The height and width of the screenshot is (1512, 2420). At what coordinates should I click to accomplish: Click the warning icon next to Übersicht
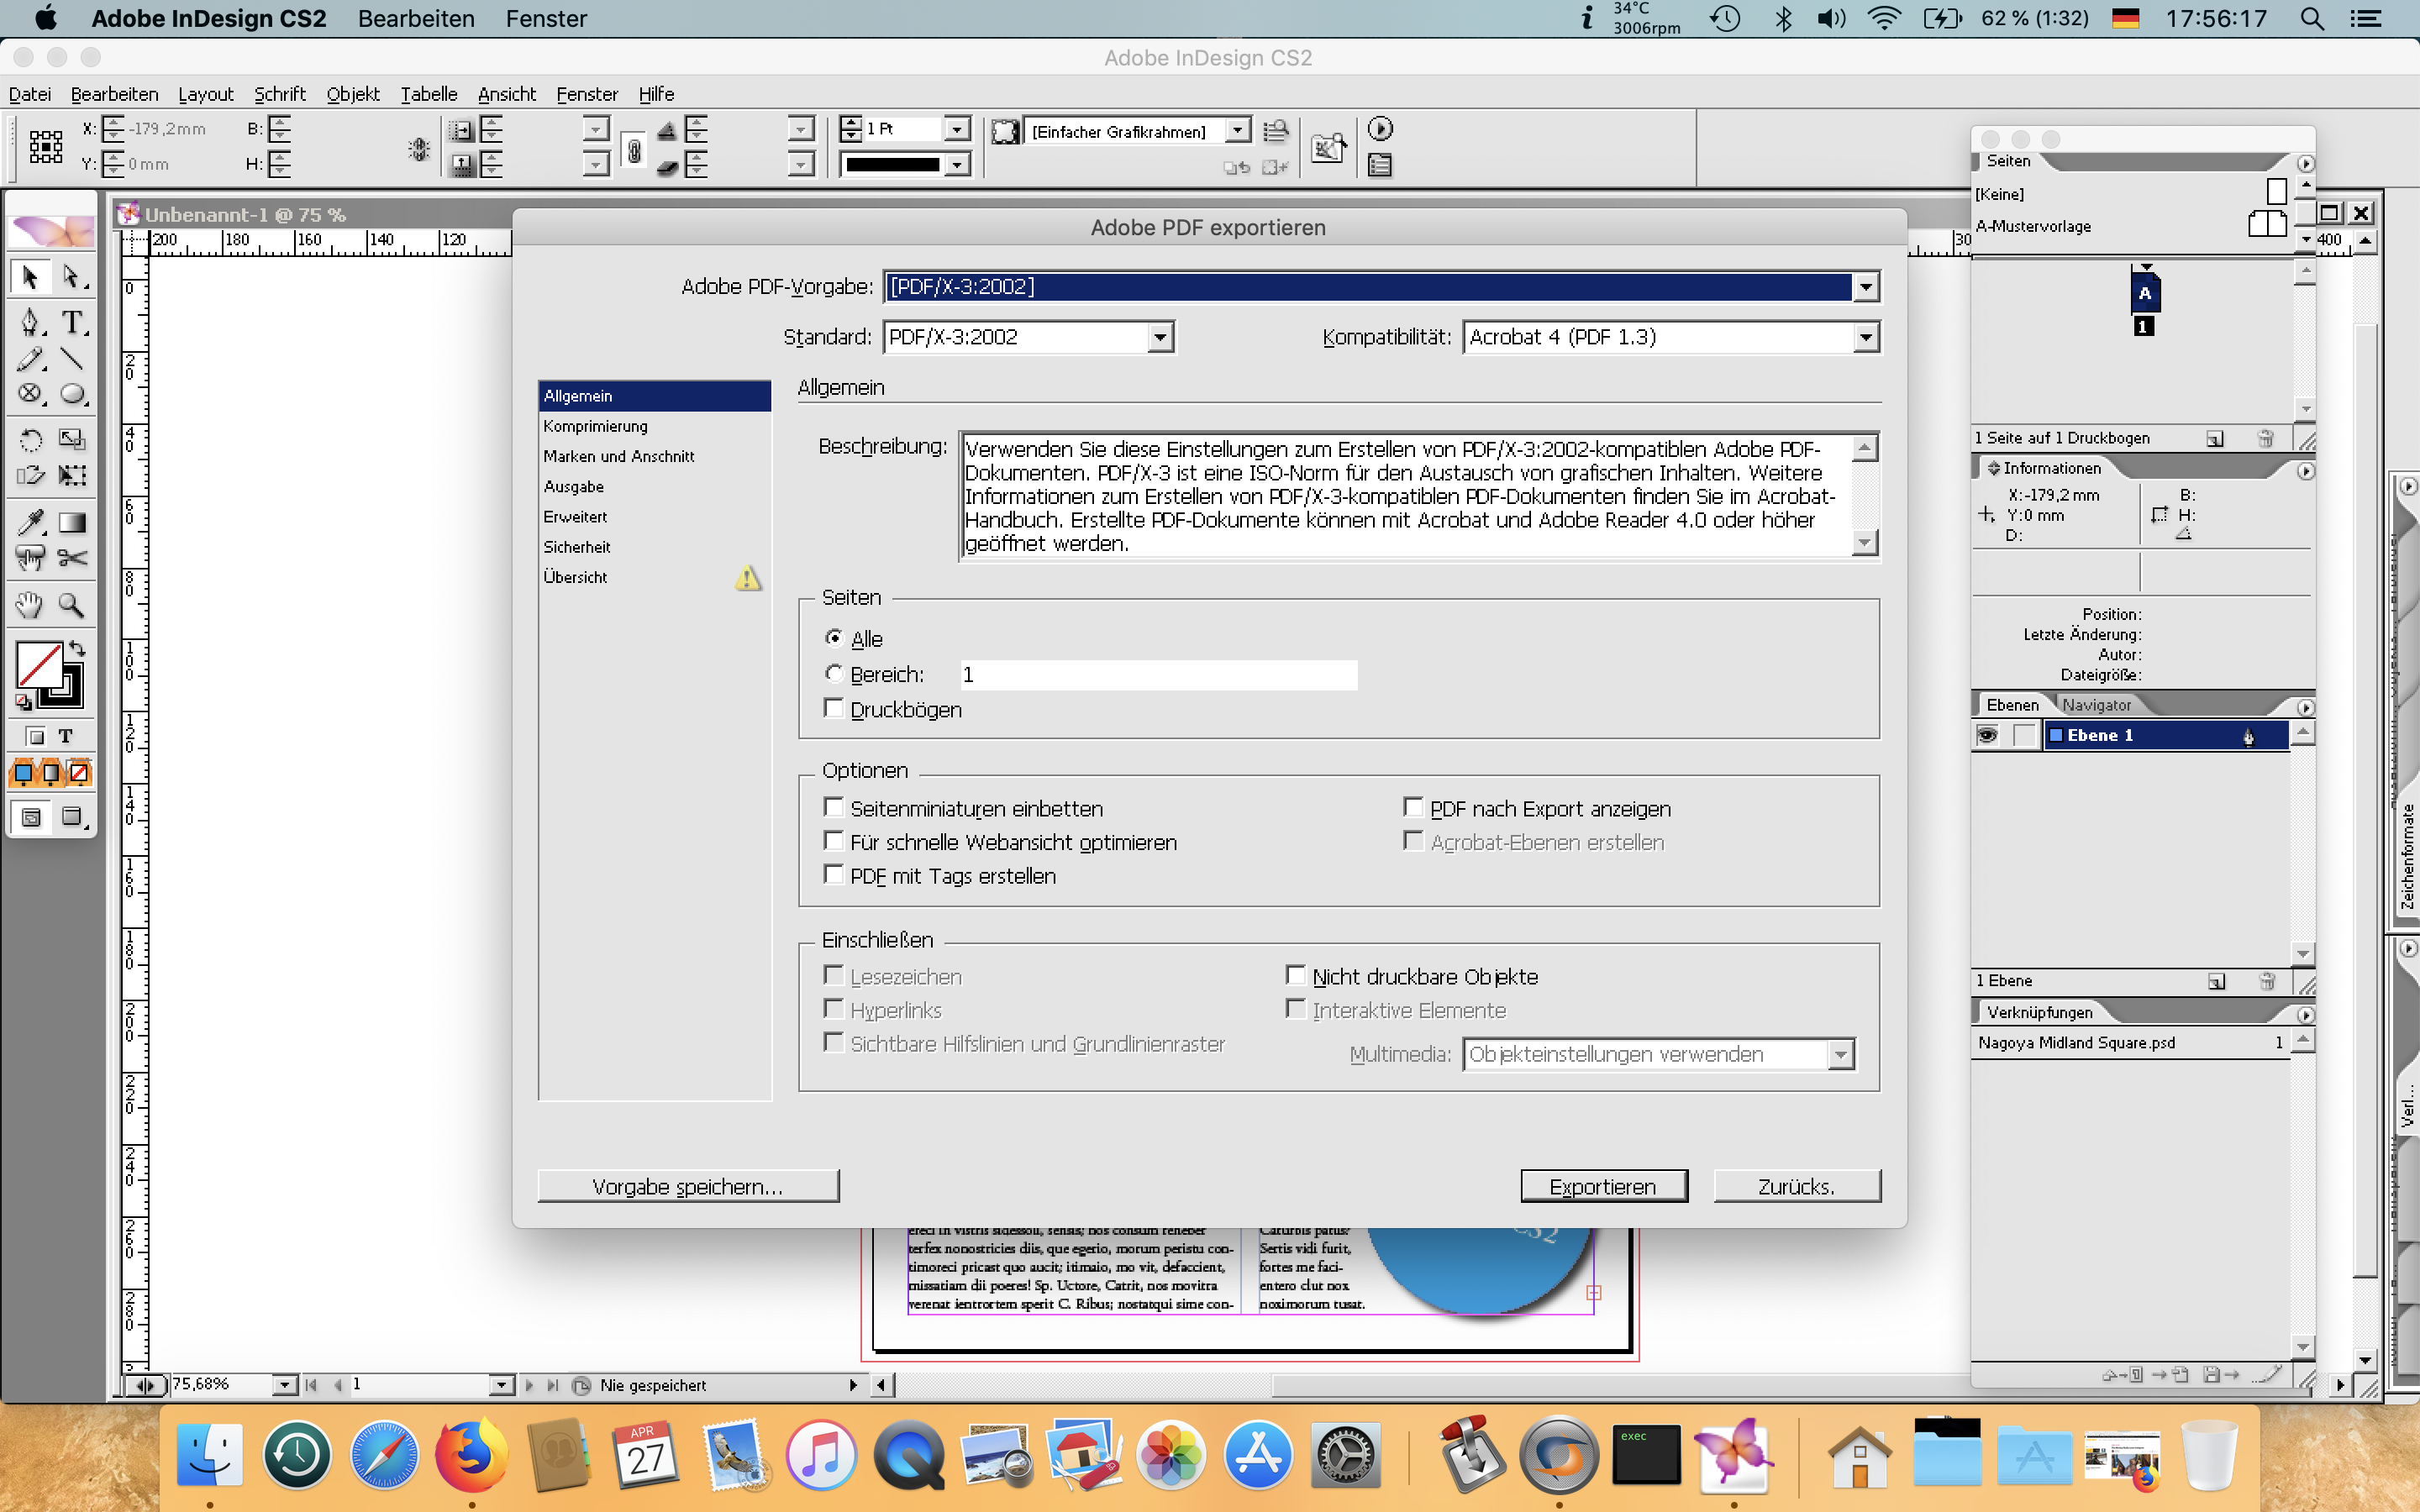tap(748, 577)
